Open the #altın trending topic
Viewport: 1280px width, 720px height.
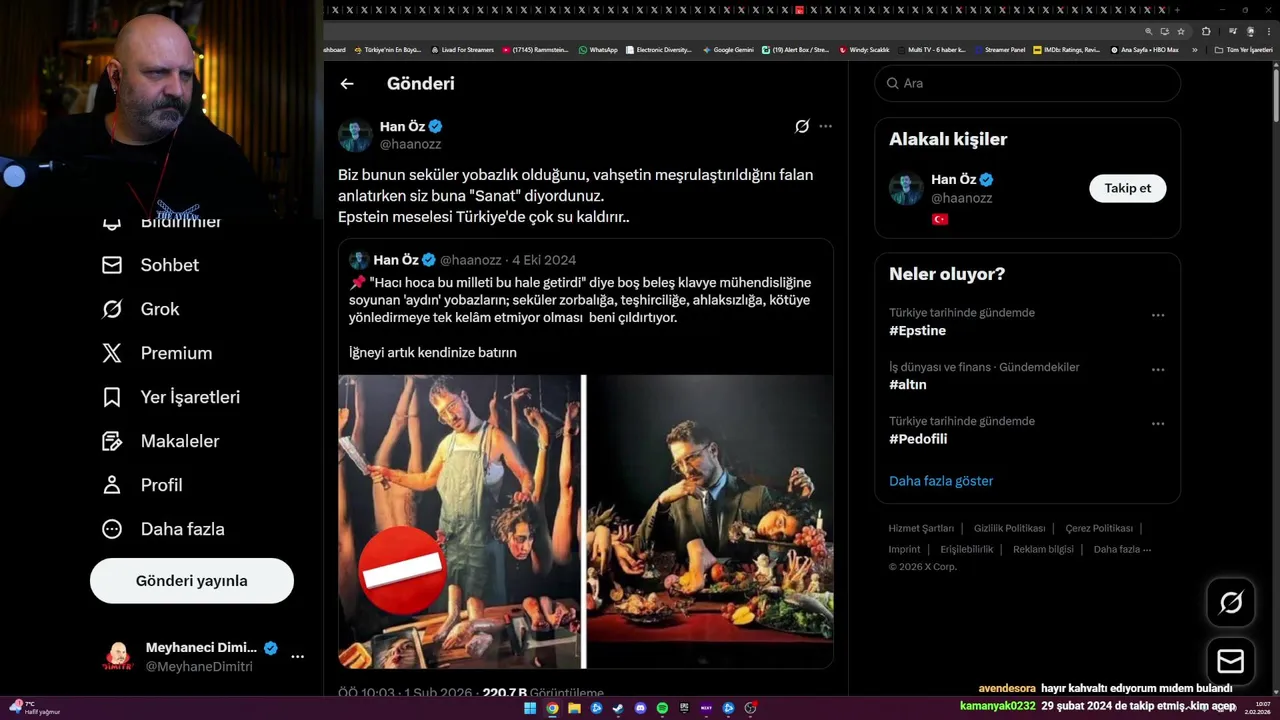(908, 385)
